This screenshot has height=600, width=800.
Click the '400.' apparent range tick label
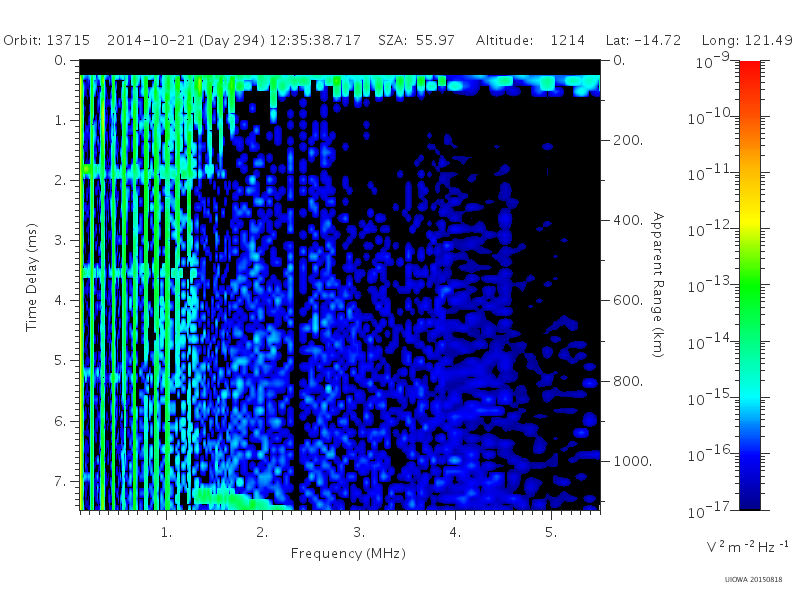coord(628,220)
